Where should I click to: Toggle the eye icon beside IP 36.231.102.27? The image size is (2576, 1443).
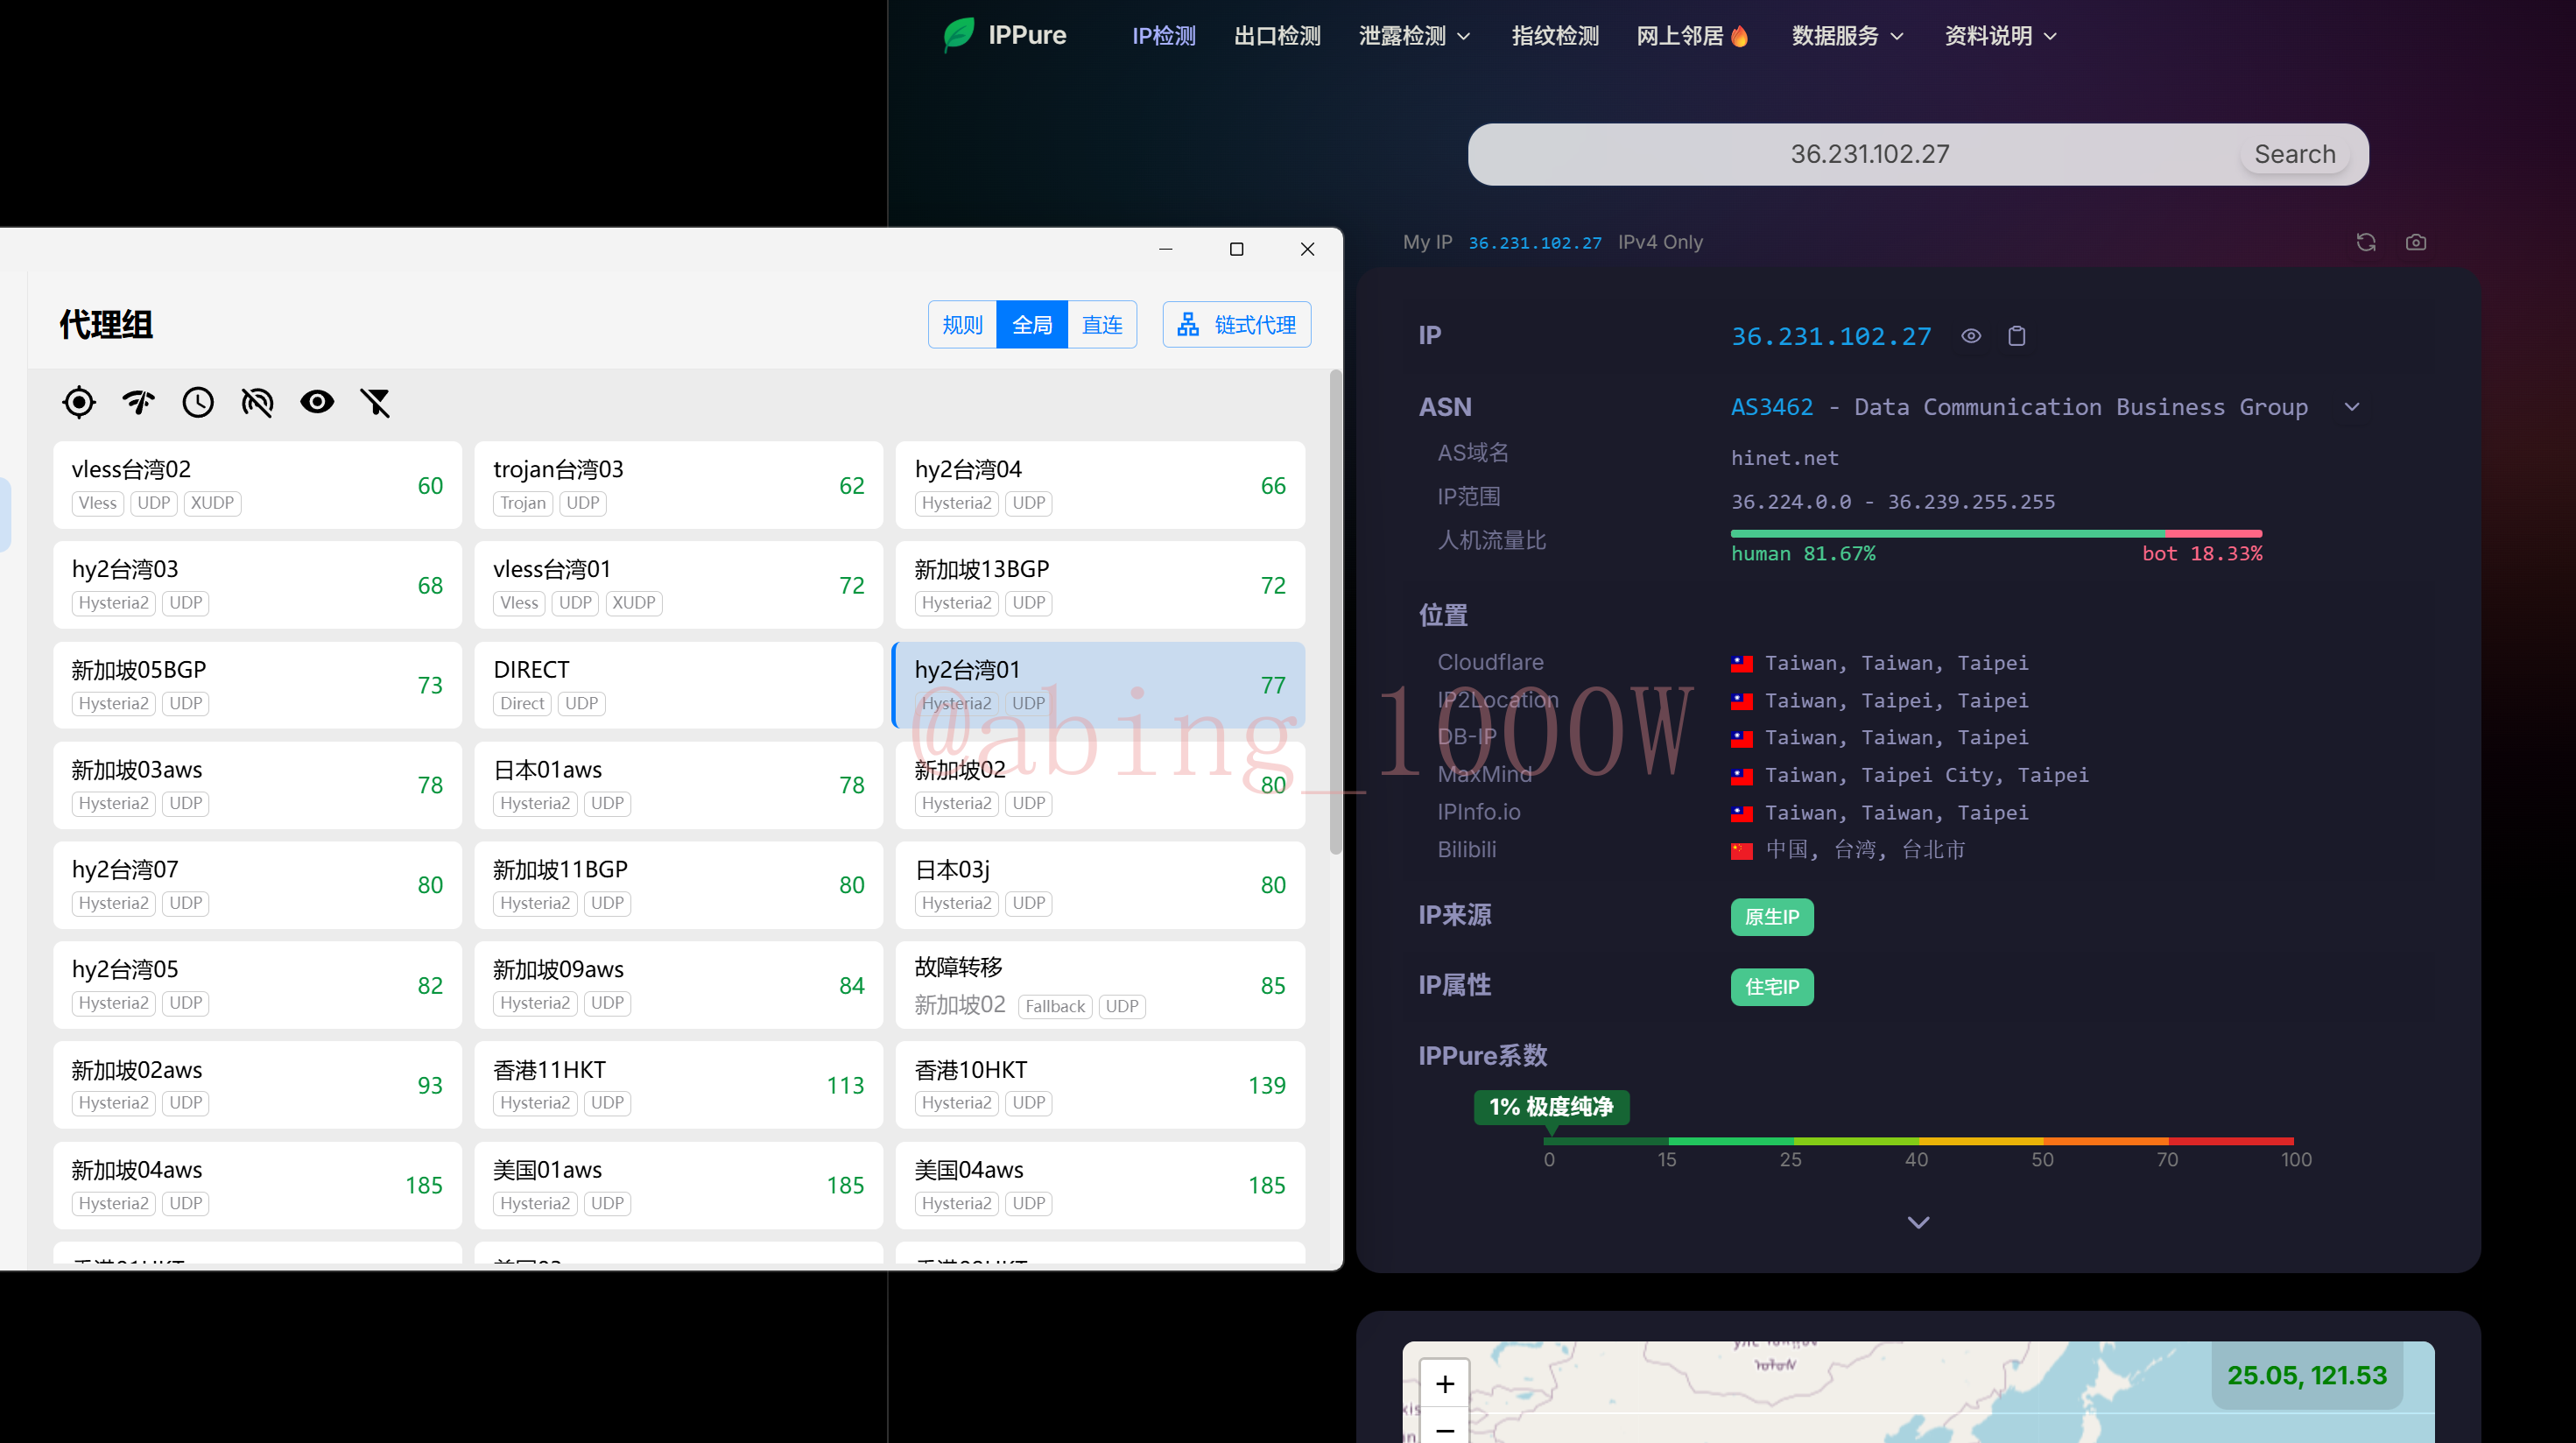pyautogui.click(x=1971, y=336)
